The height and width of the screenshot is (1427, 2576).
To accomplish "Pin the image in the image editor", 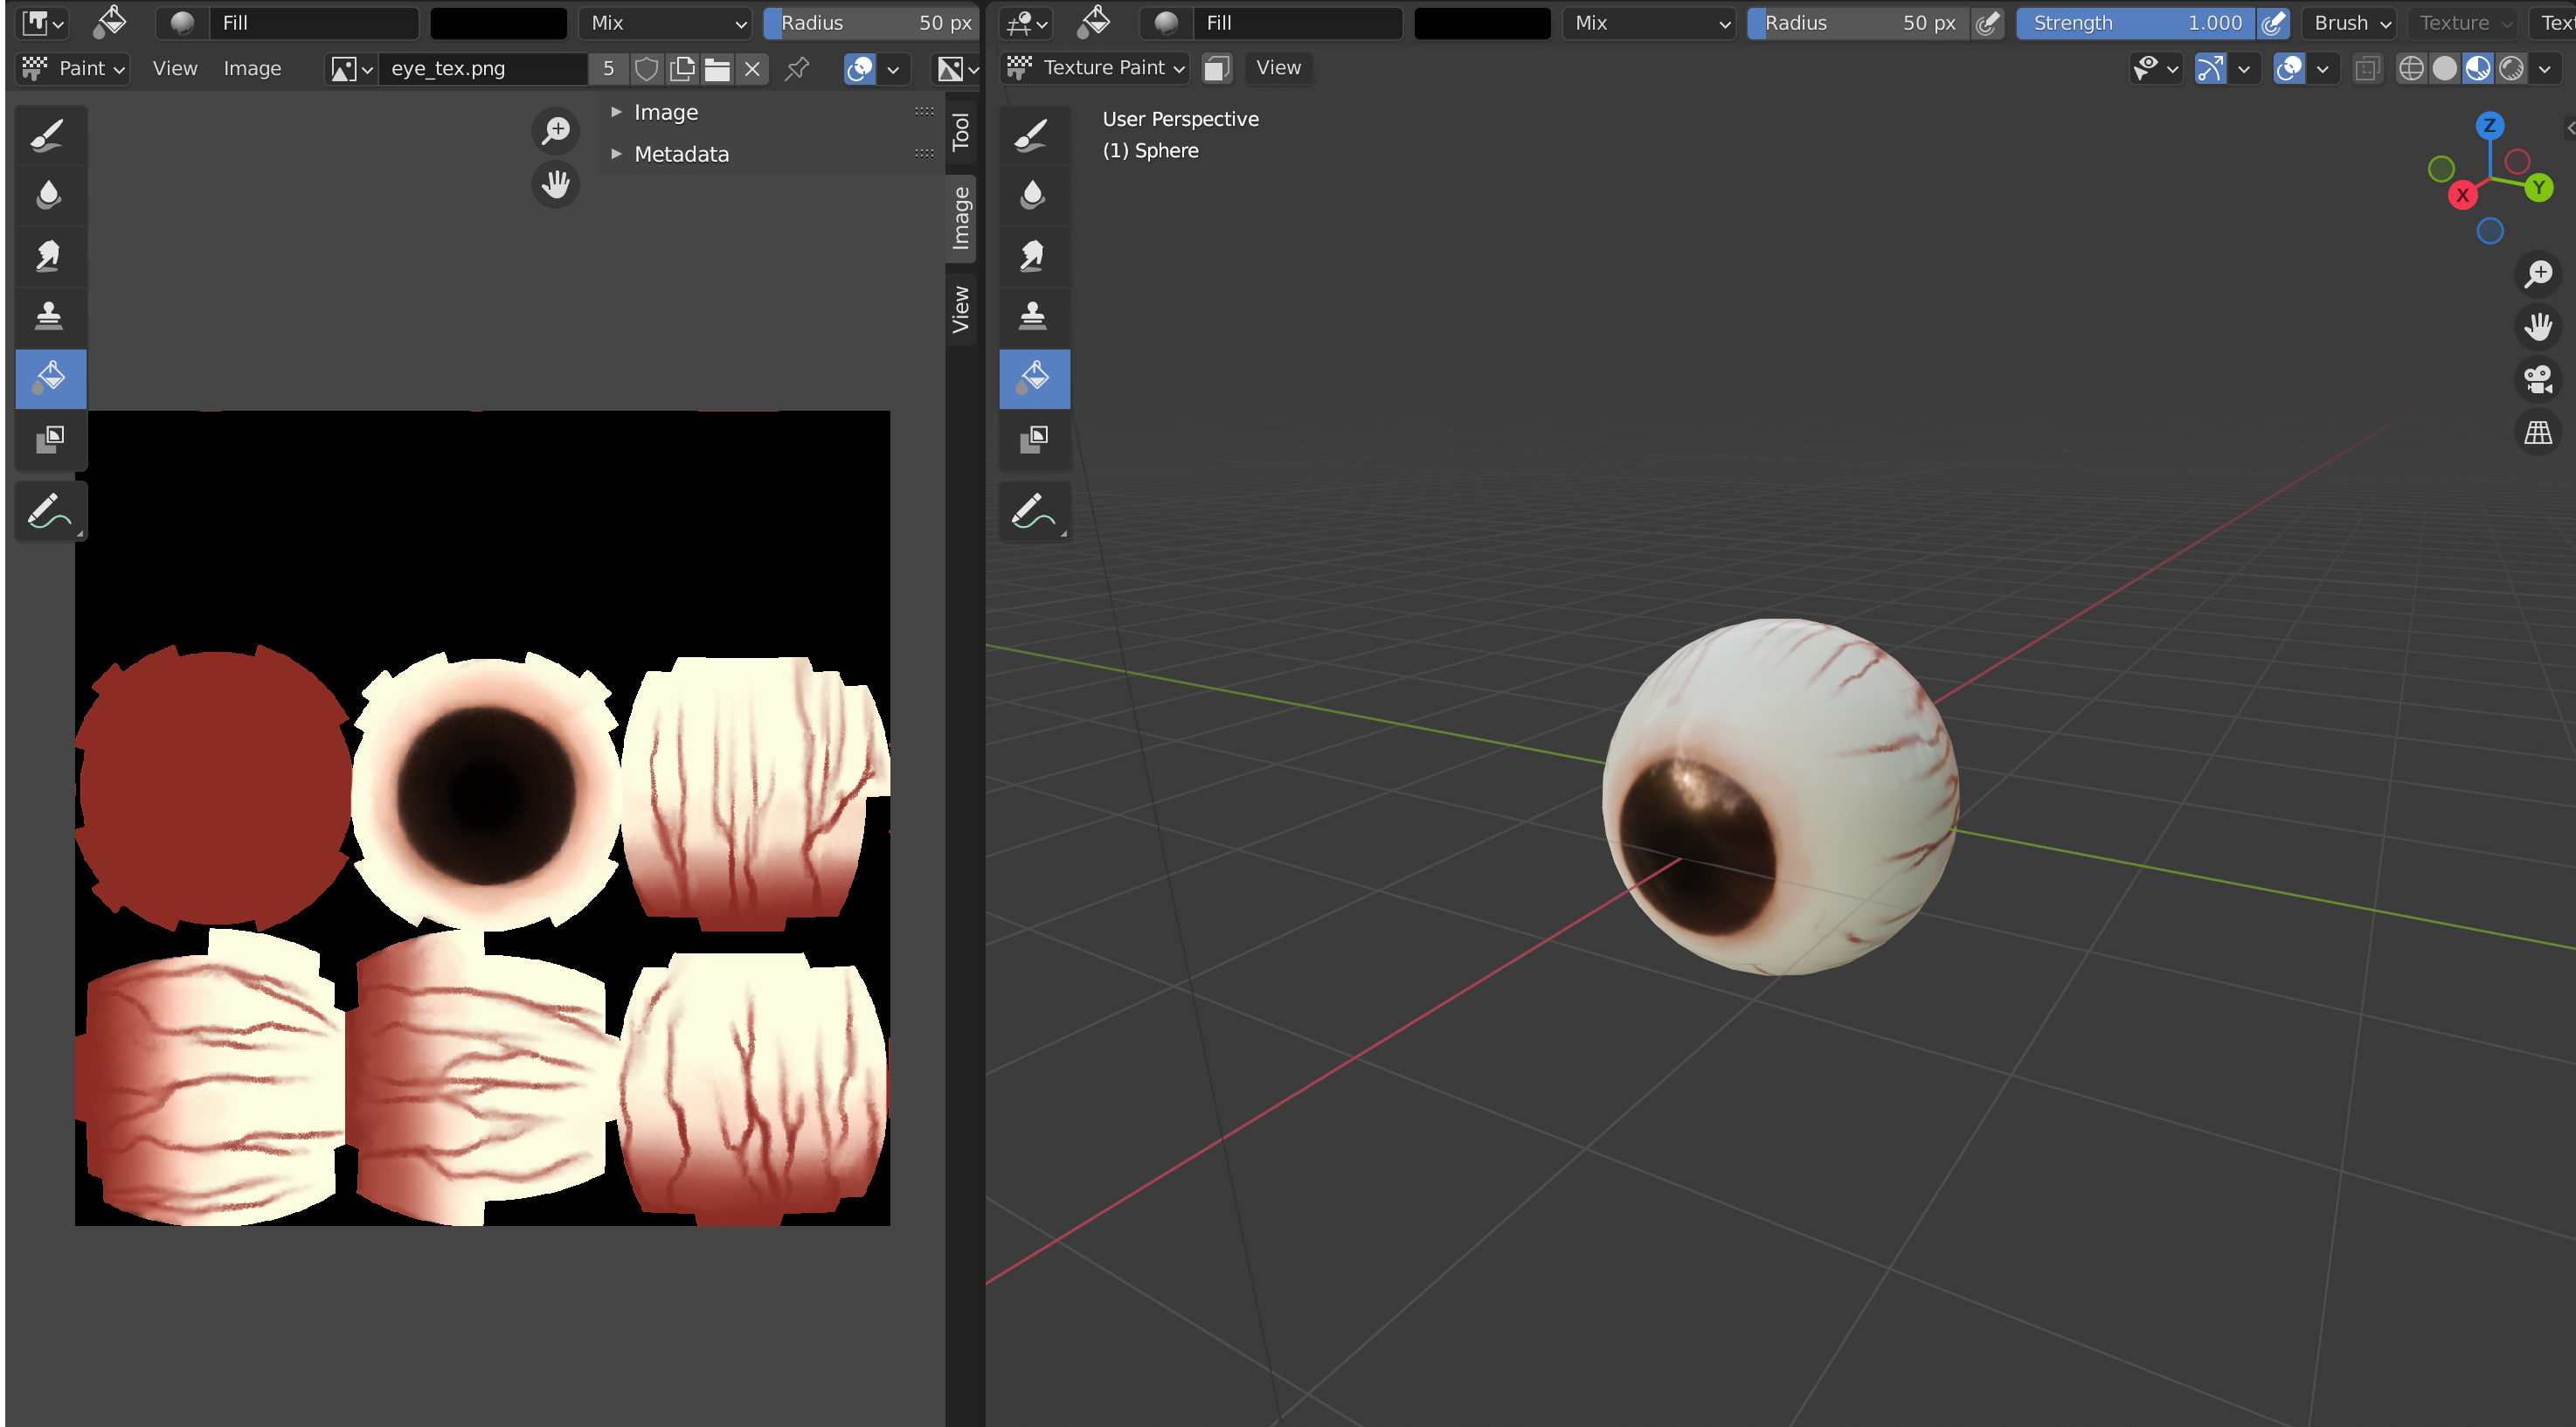I will 797,69.
